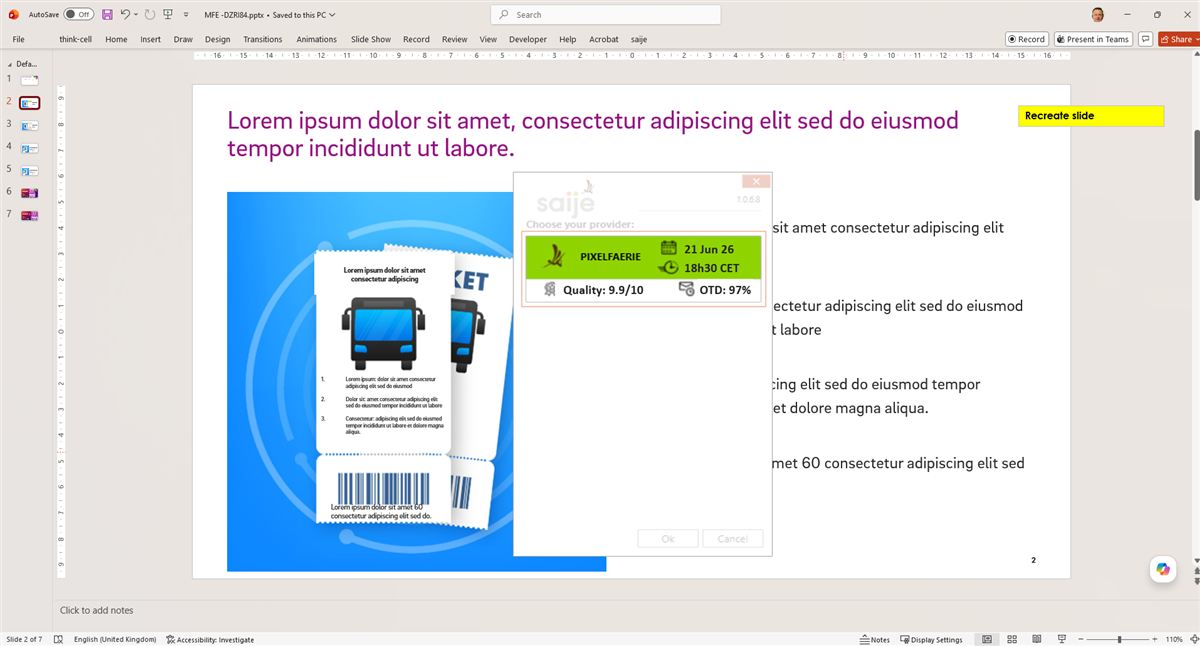Close the saije provider dialog
This screenshot has width=1200, height=646.
pos(756,181)
